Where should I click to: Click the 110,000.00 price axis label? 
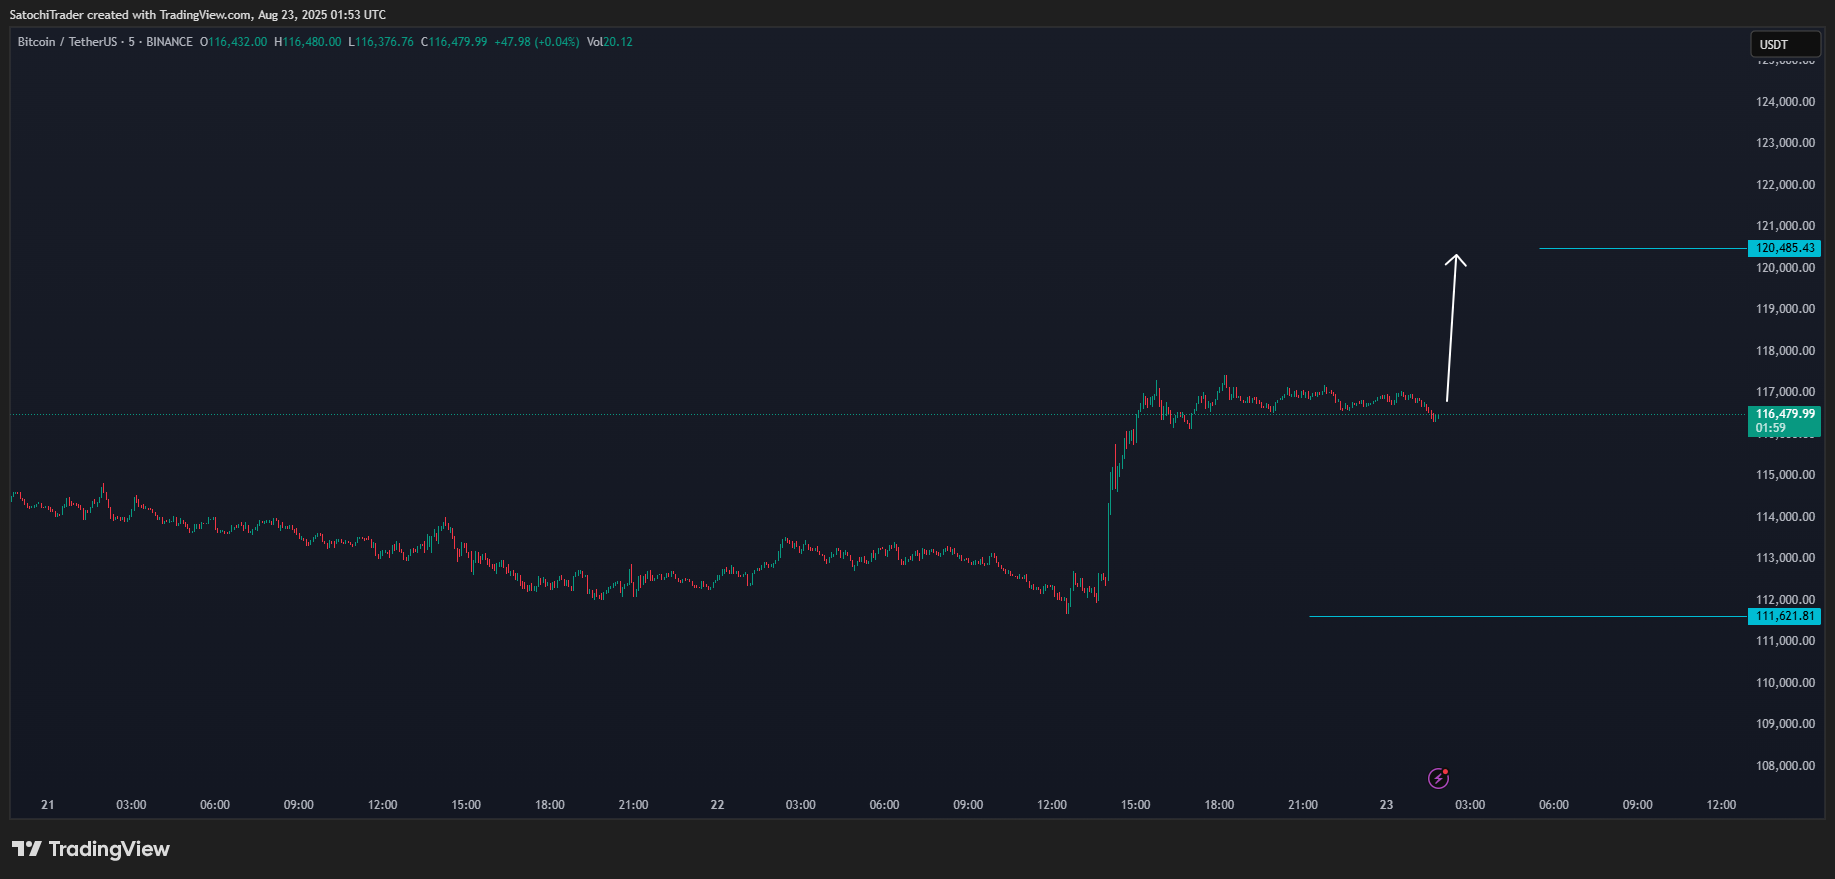tap(1785, 683)
